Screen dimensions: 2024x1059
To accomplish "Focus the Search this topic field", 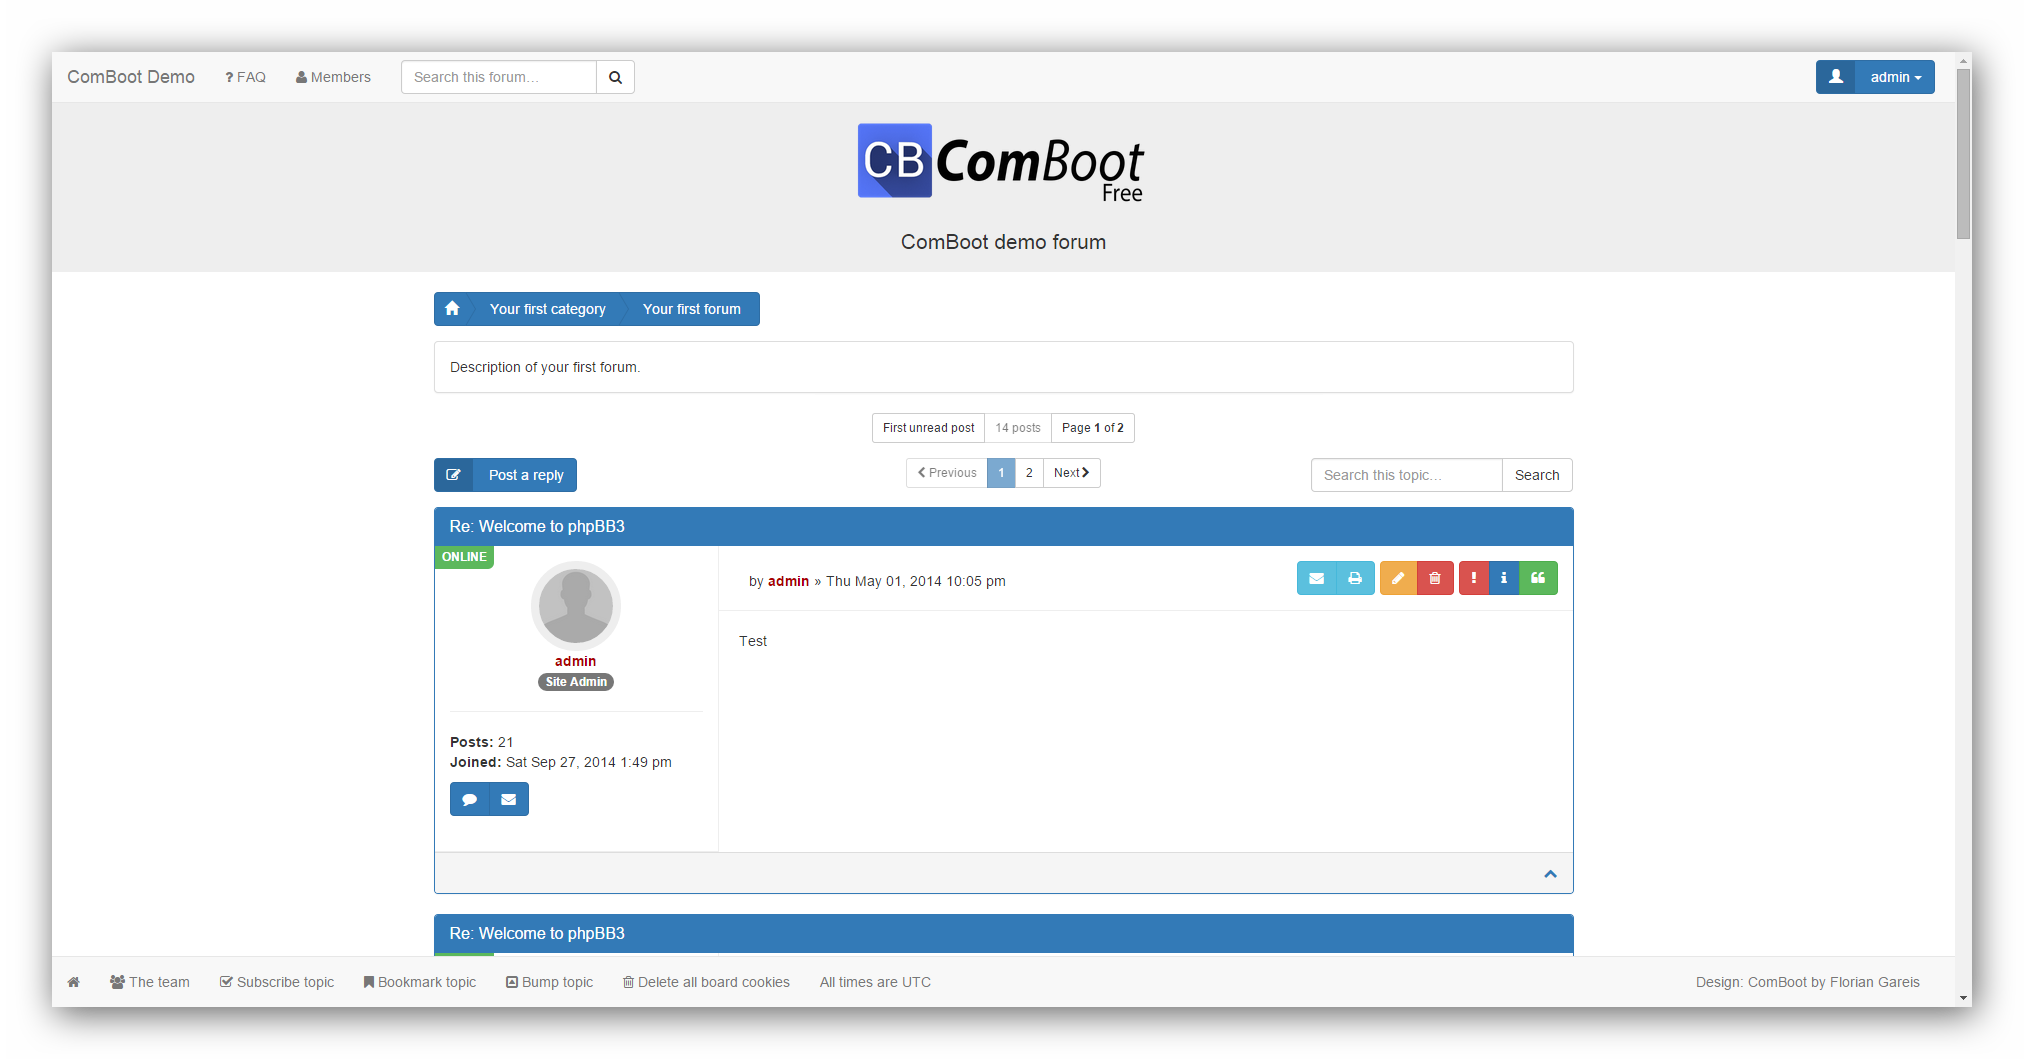I will 1406,475.
